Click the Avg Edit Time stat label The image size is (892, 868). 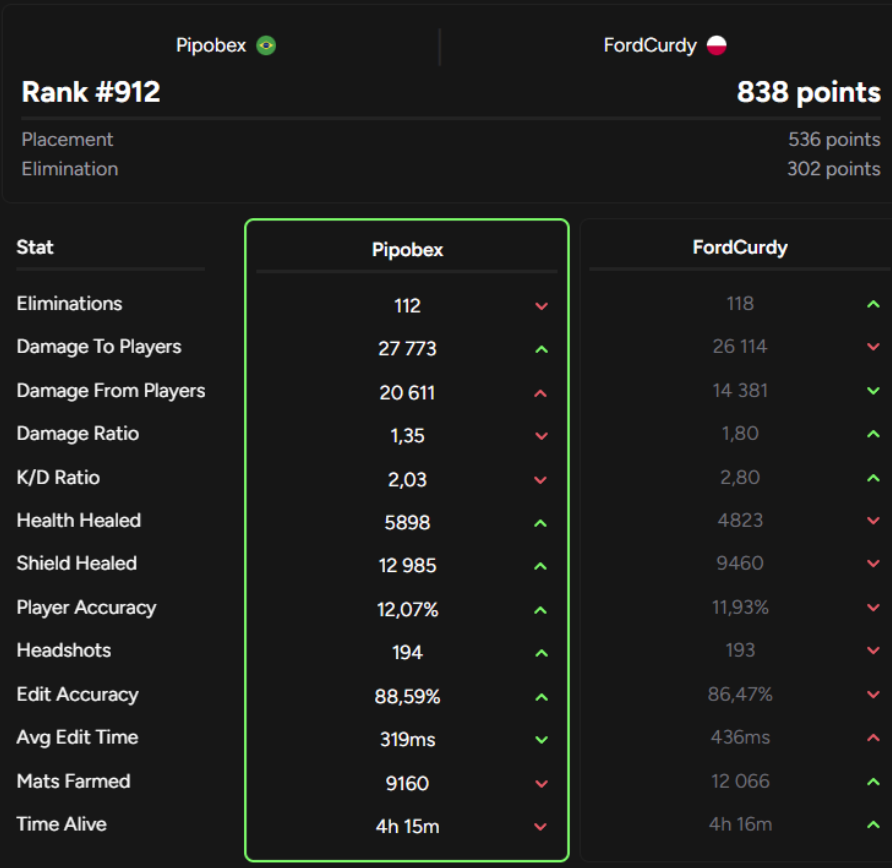[77, 738]
